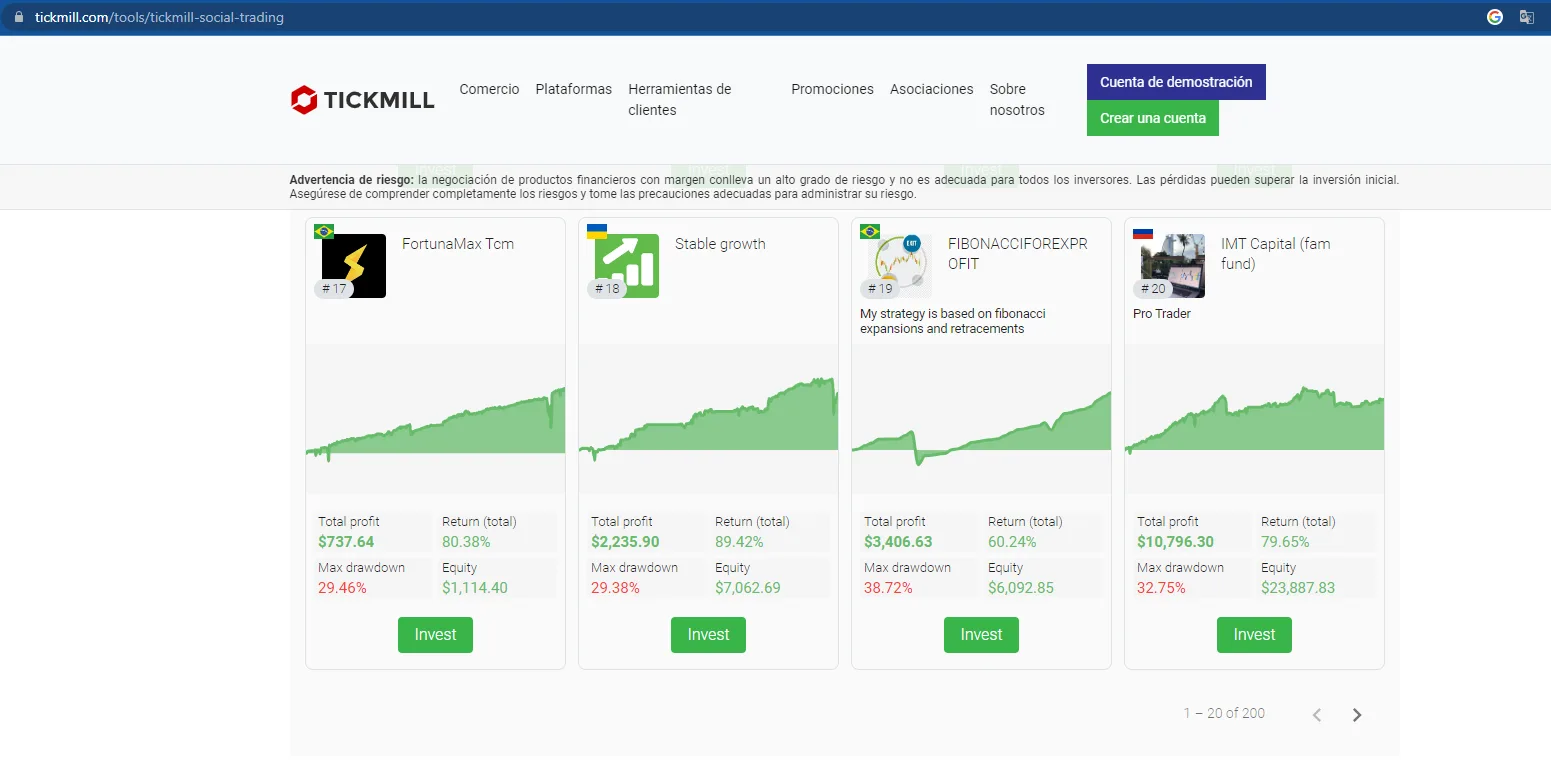This screenshot has height=779, width=1551.
Task: Click the $737.64 total profit value
Action: (346, 542)
